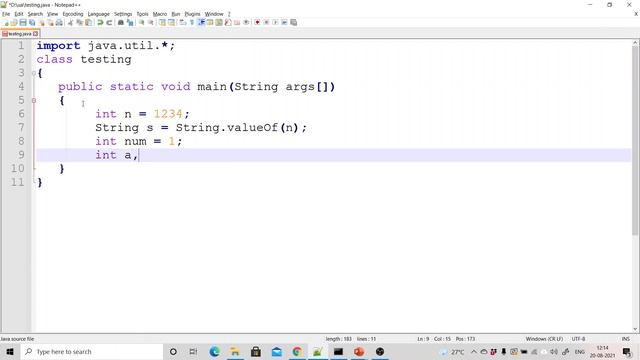Open the Settings menu
This screenshot has width=640, height=360.
pyautogui.click(x=123, y=14)
